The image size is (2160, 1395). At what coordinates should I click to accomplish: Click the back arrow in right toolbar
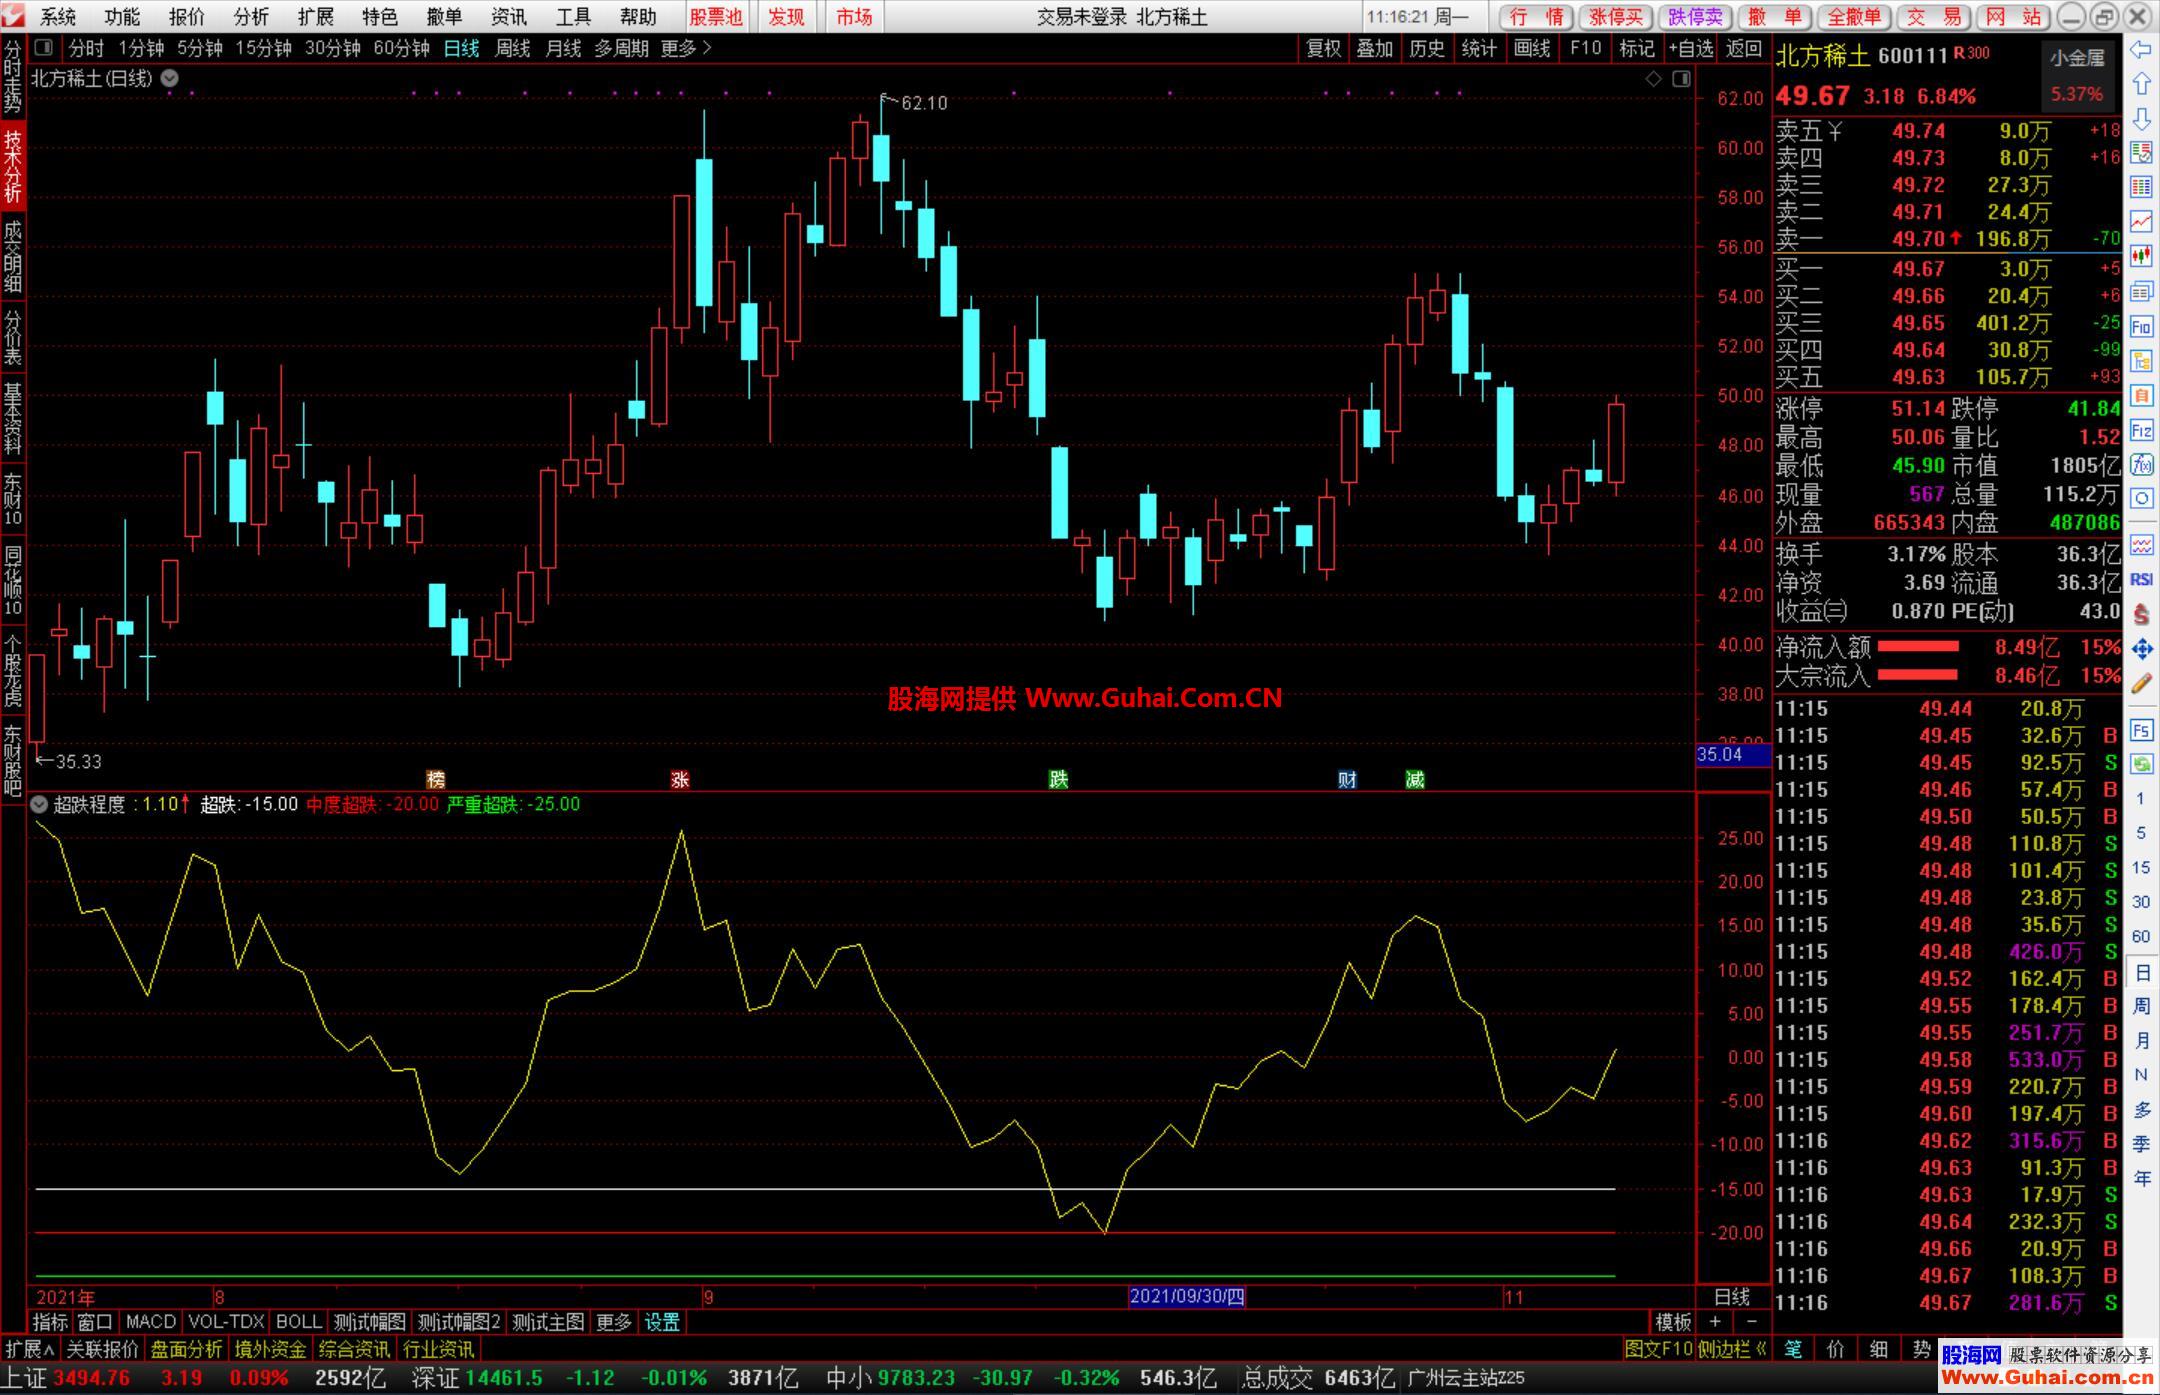pos(2141,50)
